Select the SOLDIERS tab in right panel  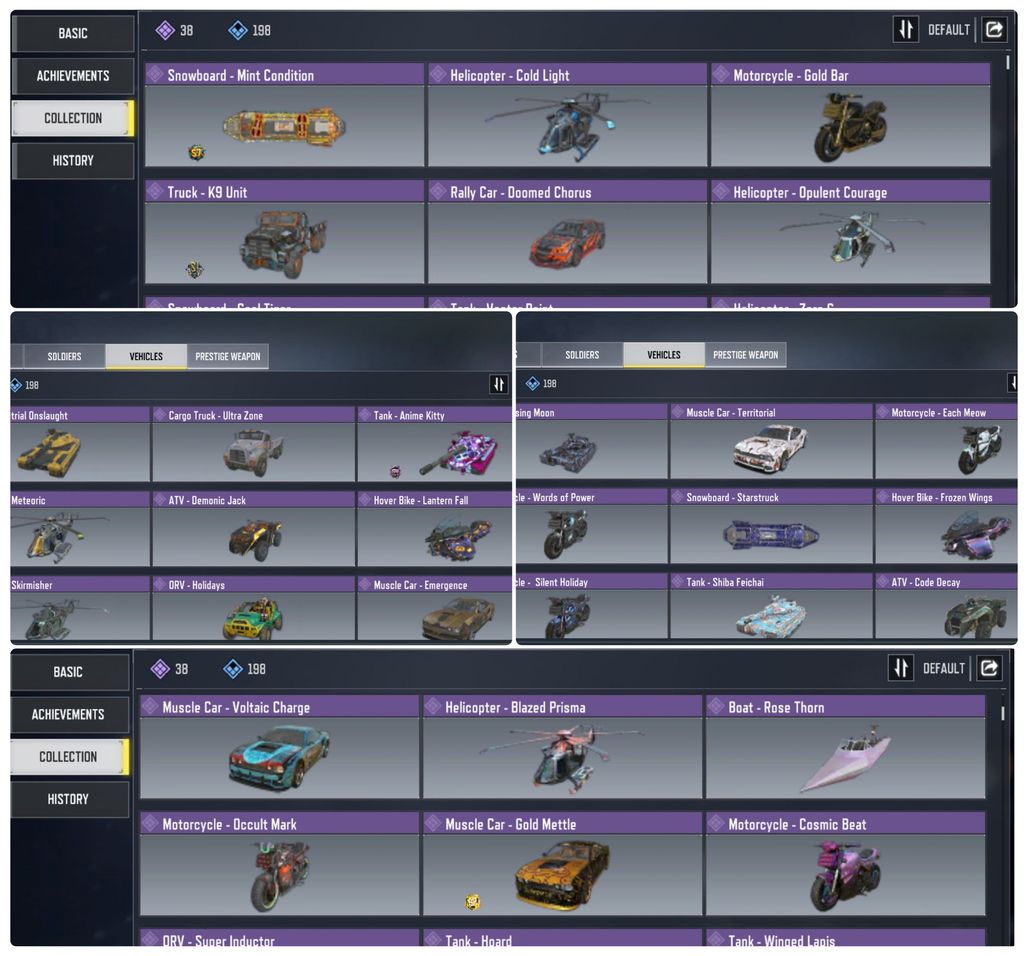click(582, 355)
